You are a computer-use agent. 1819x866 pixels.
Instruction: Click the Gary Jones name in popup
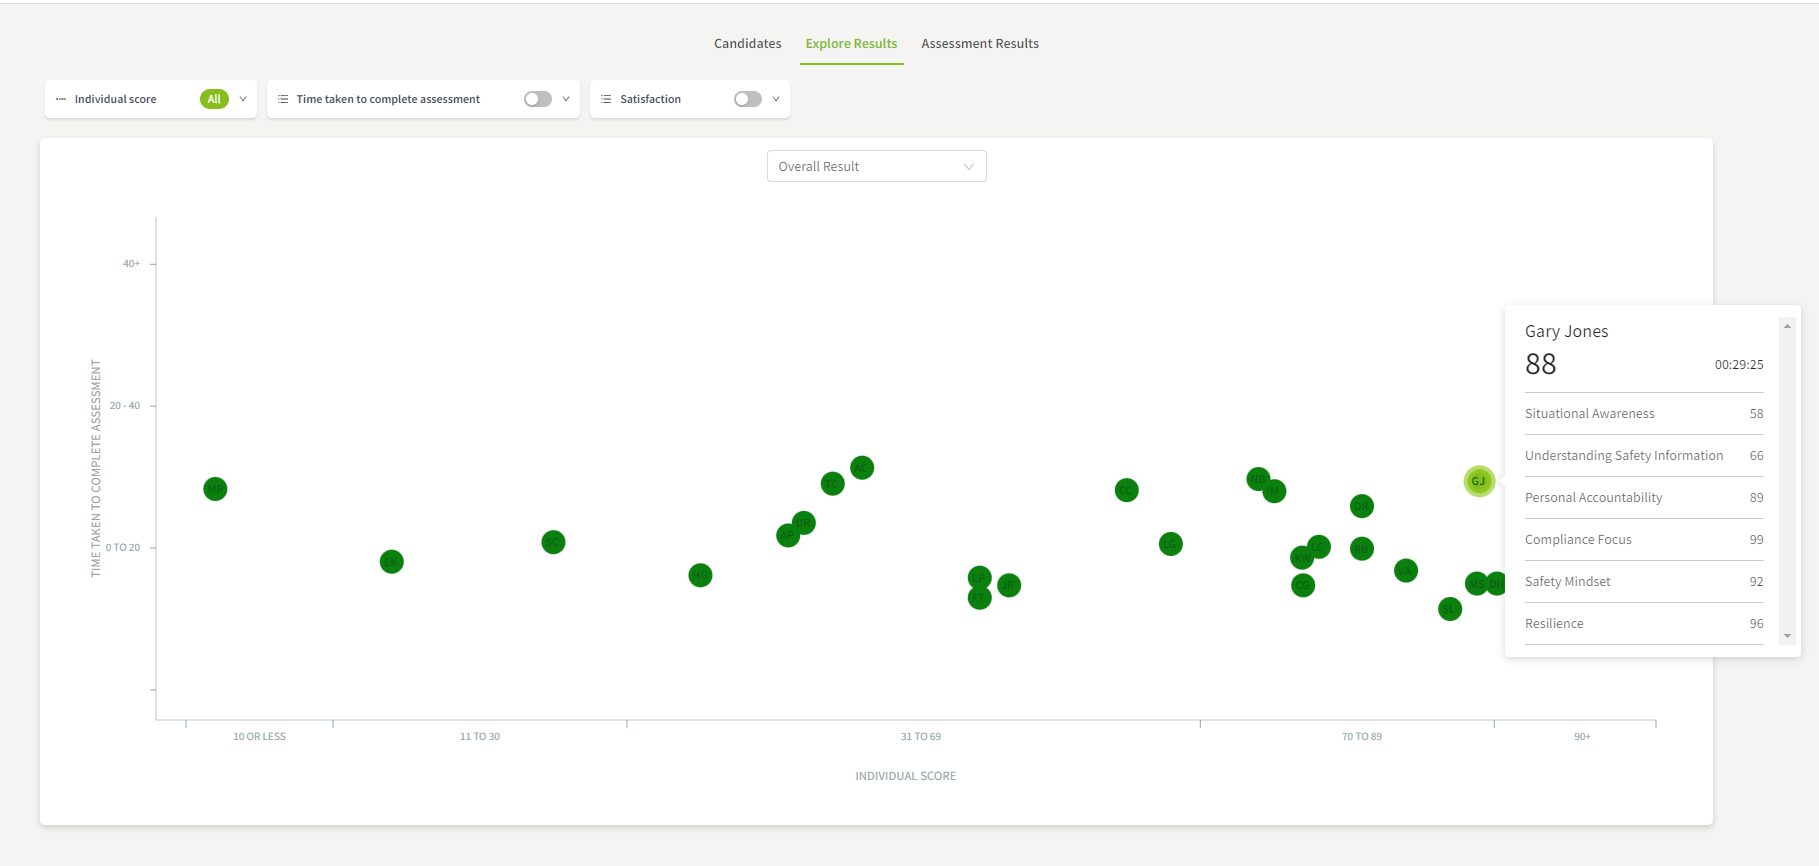(x=1566, y=331)
